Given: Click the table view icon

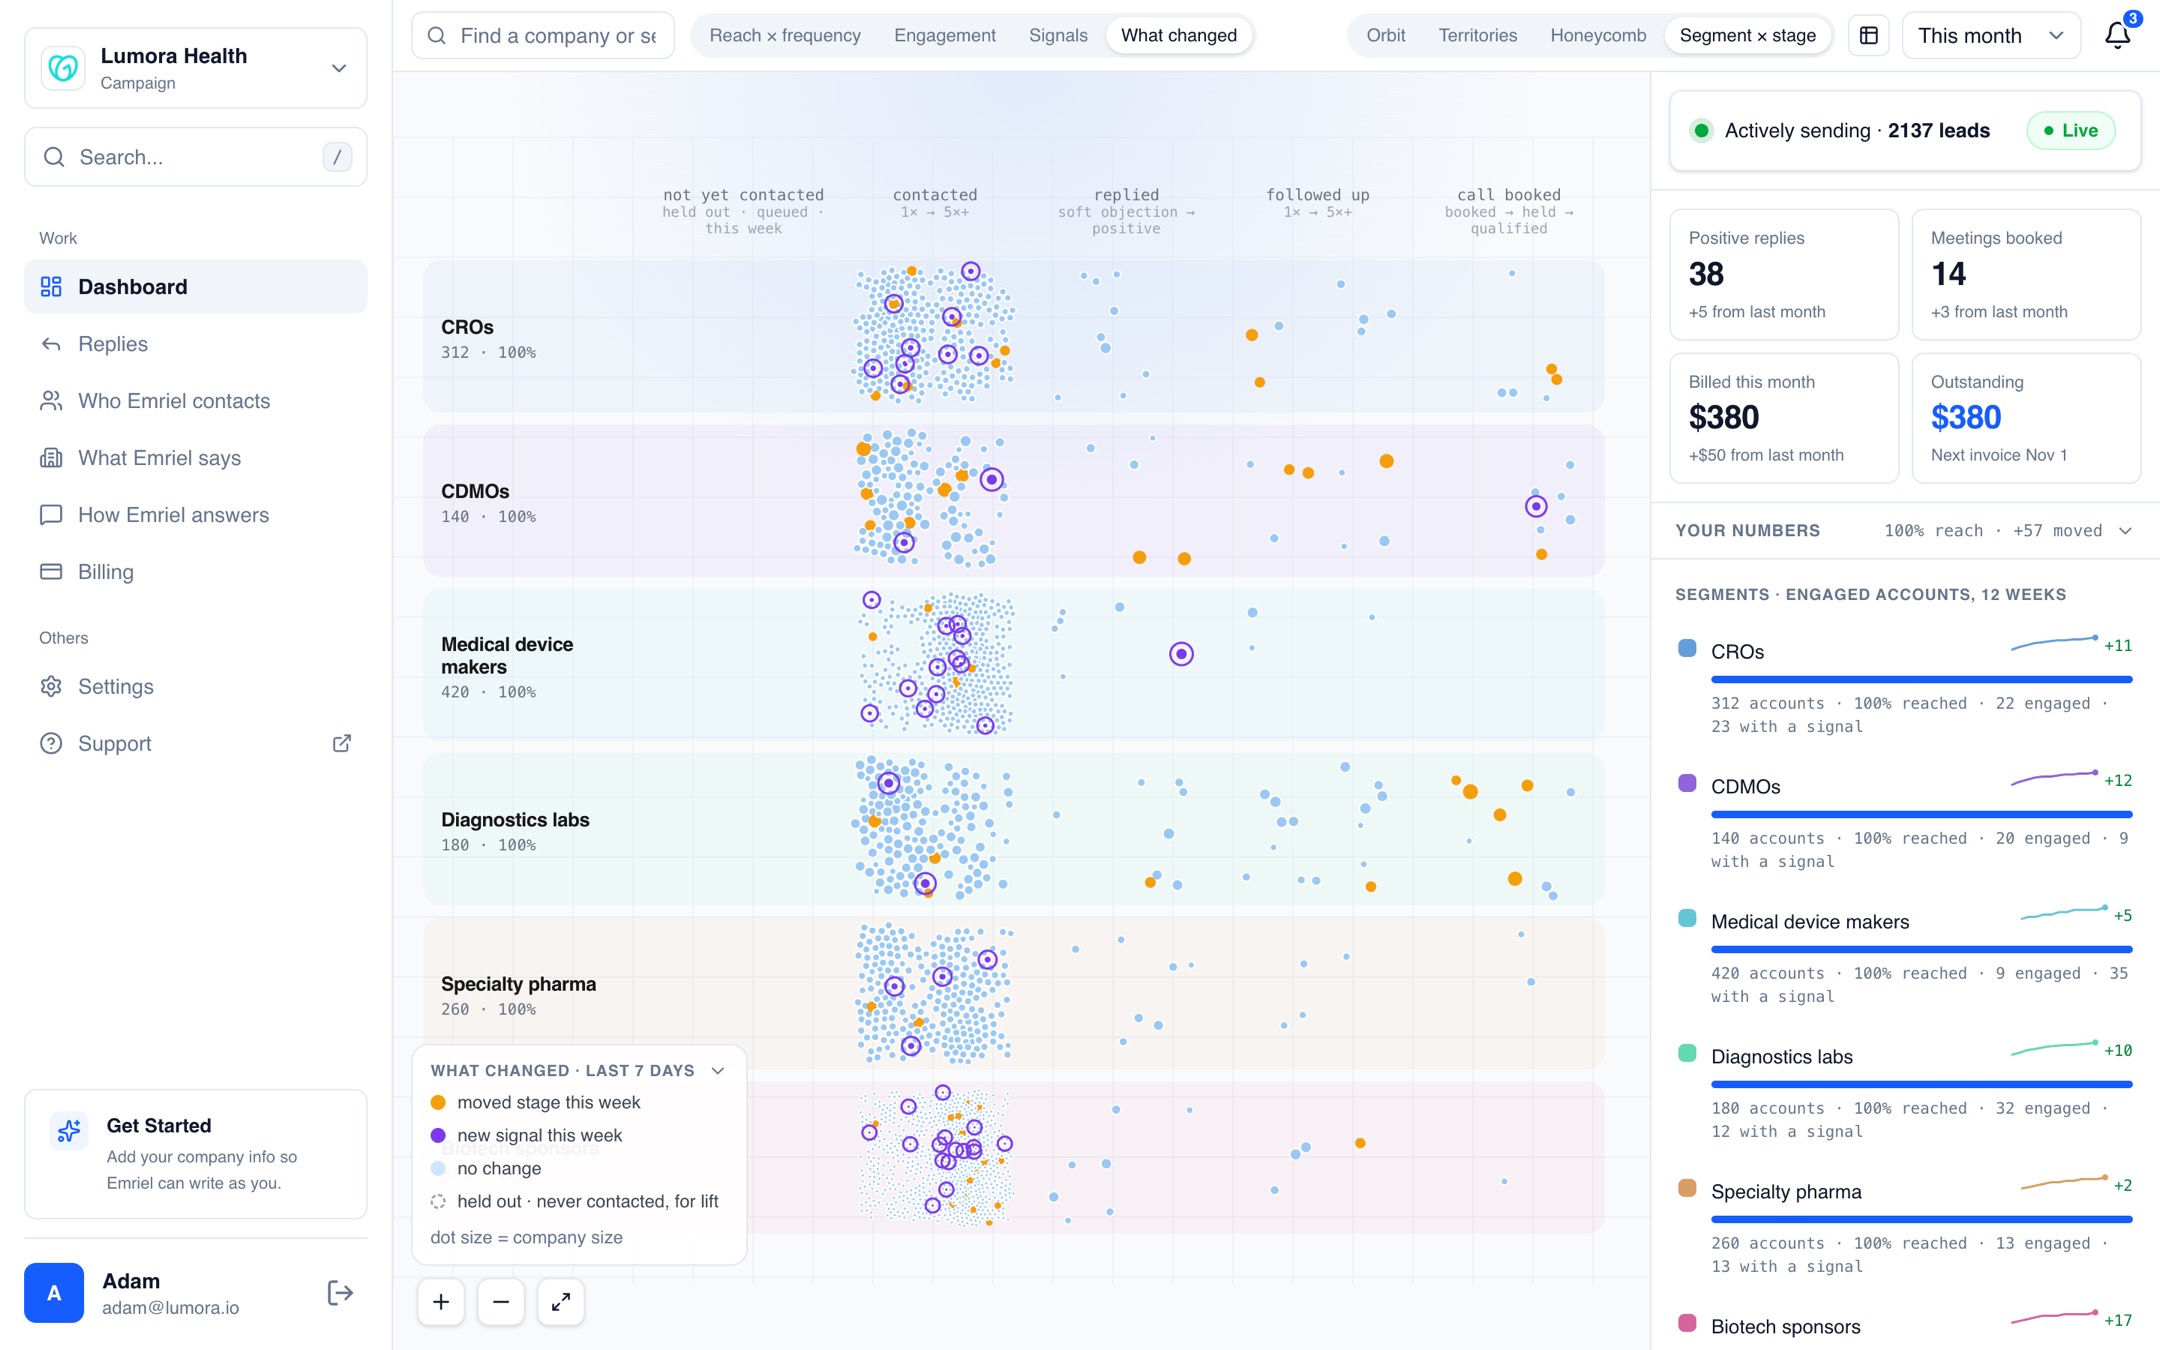Looking at the screenshot, I should pos(1868,35).
